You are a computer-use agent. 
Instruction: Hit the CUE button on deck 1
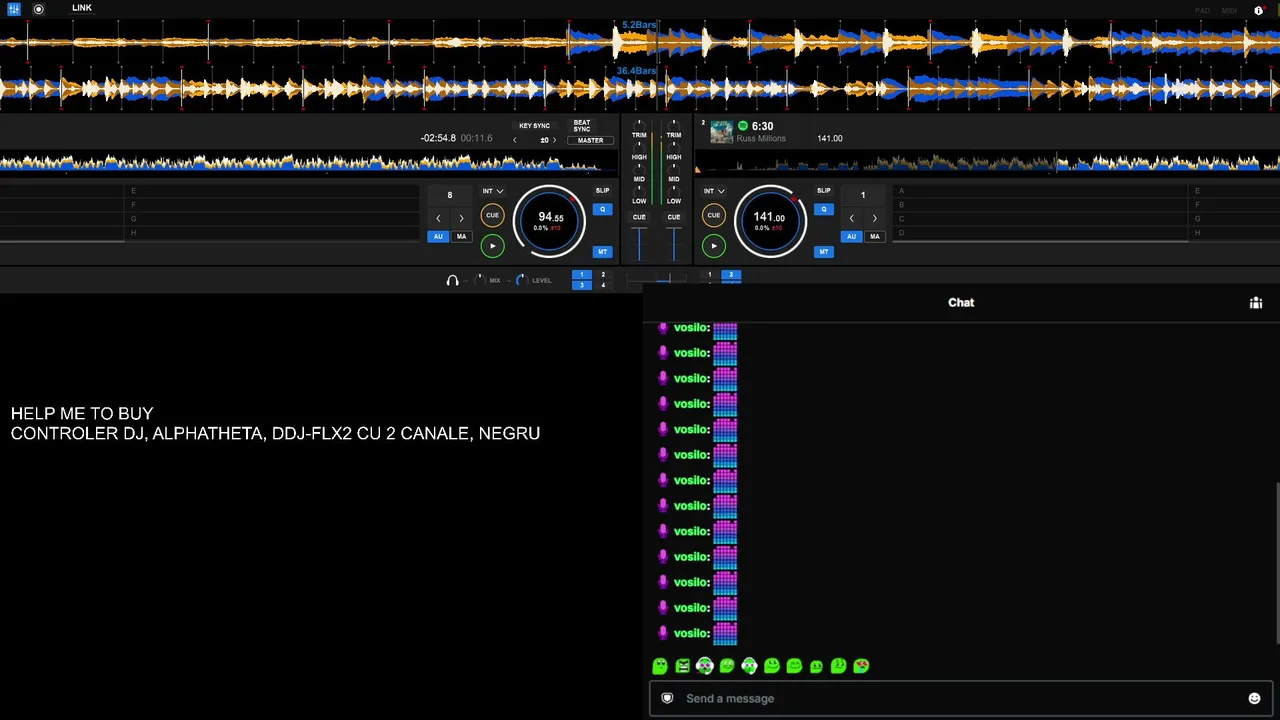pos(492,215)
